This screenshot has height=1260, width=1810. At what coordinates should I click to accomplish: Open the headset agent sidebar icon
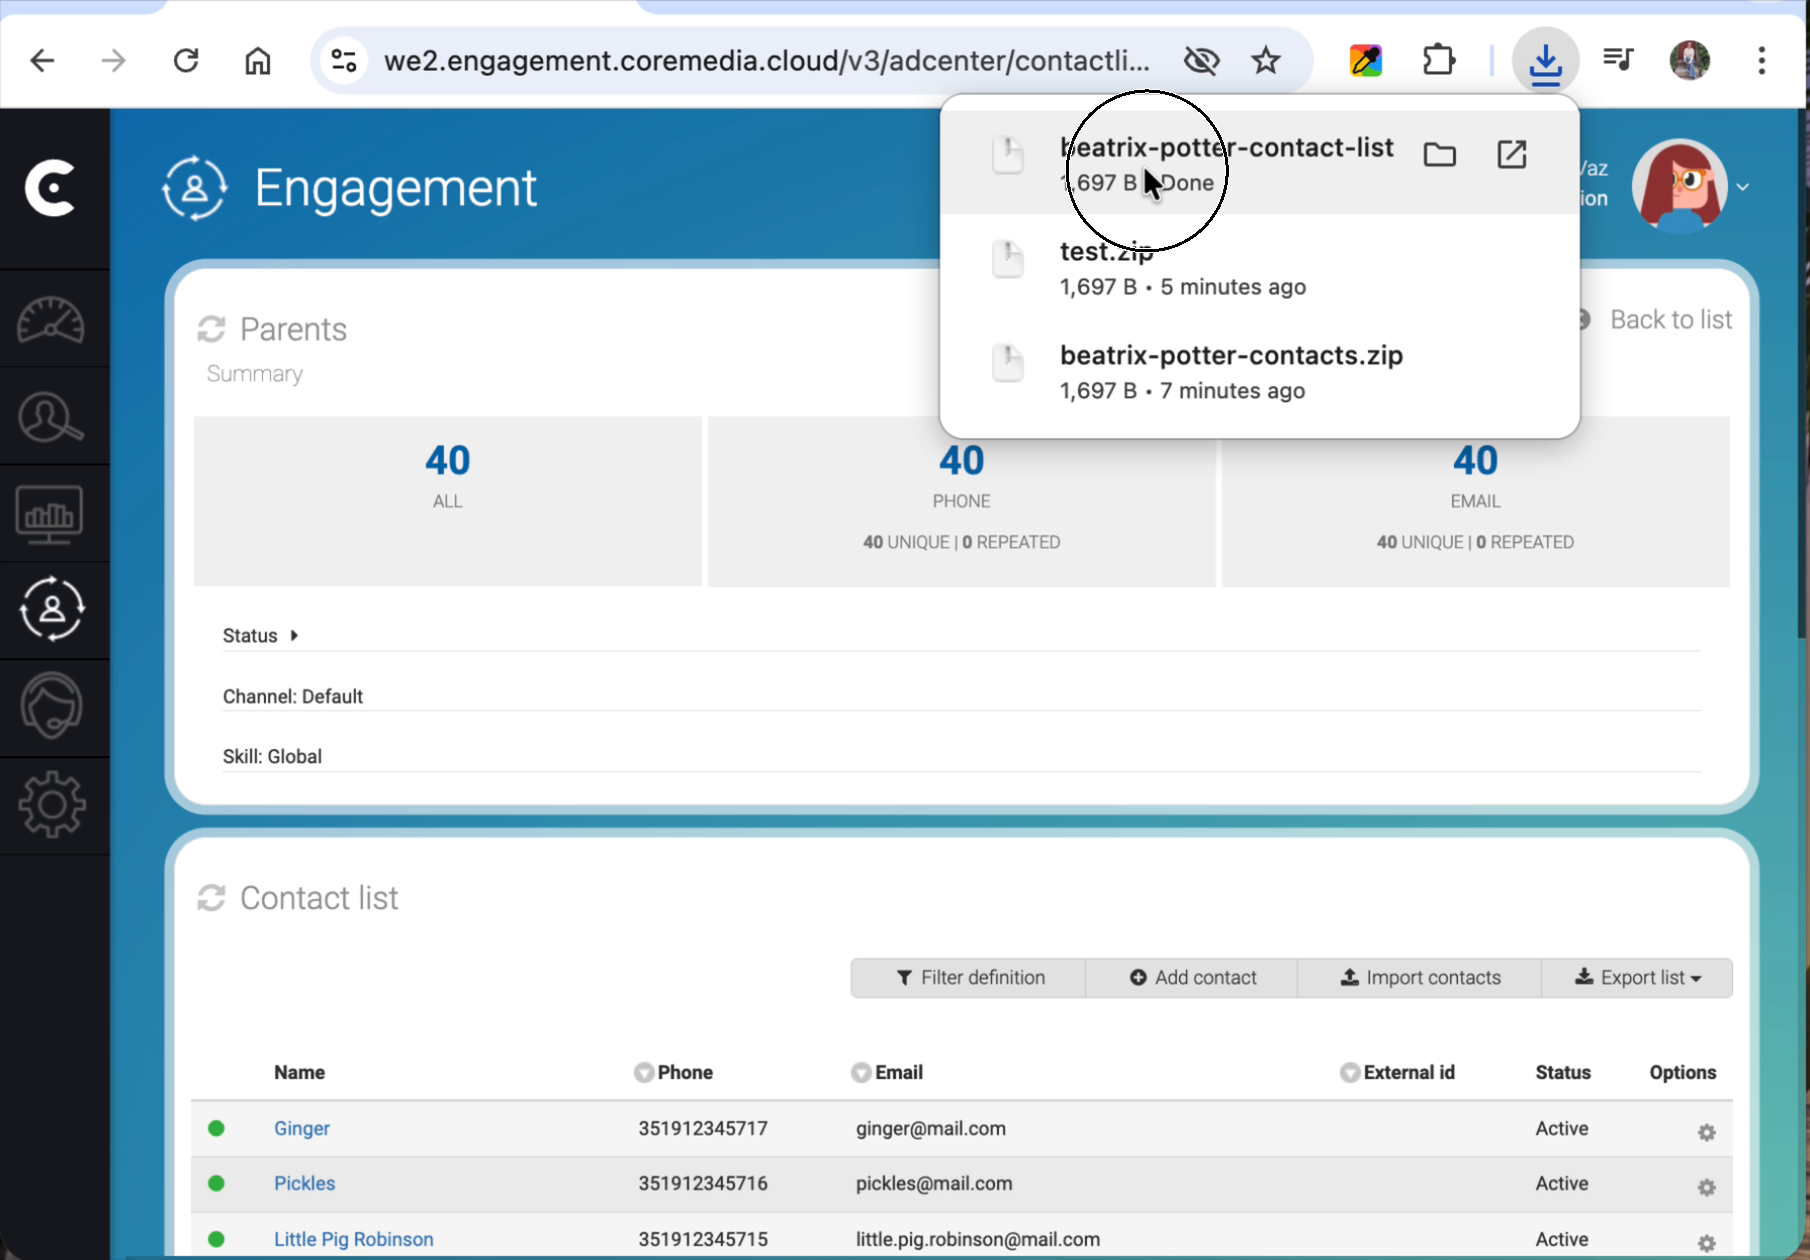click(x=51, y=706)
